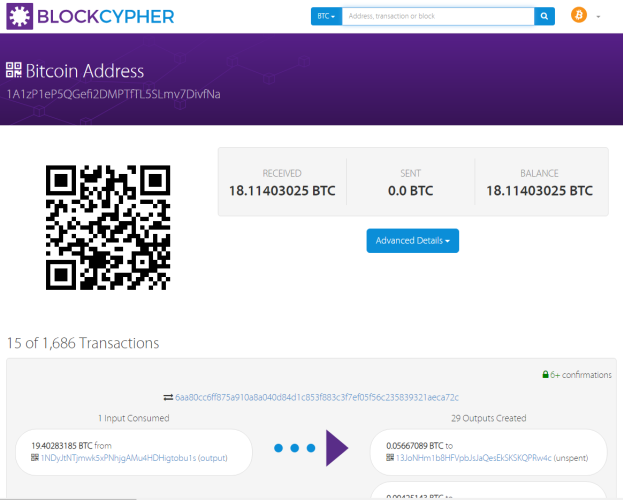Click the large QR code image
The width and height of the screenshot is (623, 500).
click(x=108, y=227)
